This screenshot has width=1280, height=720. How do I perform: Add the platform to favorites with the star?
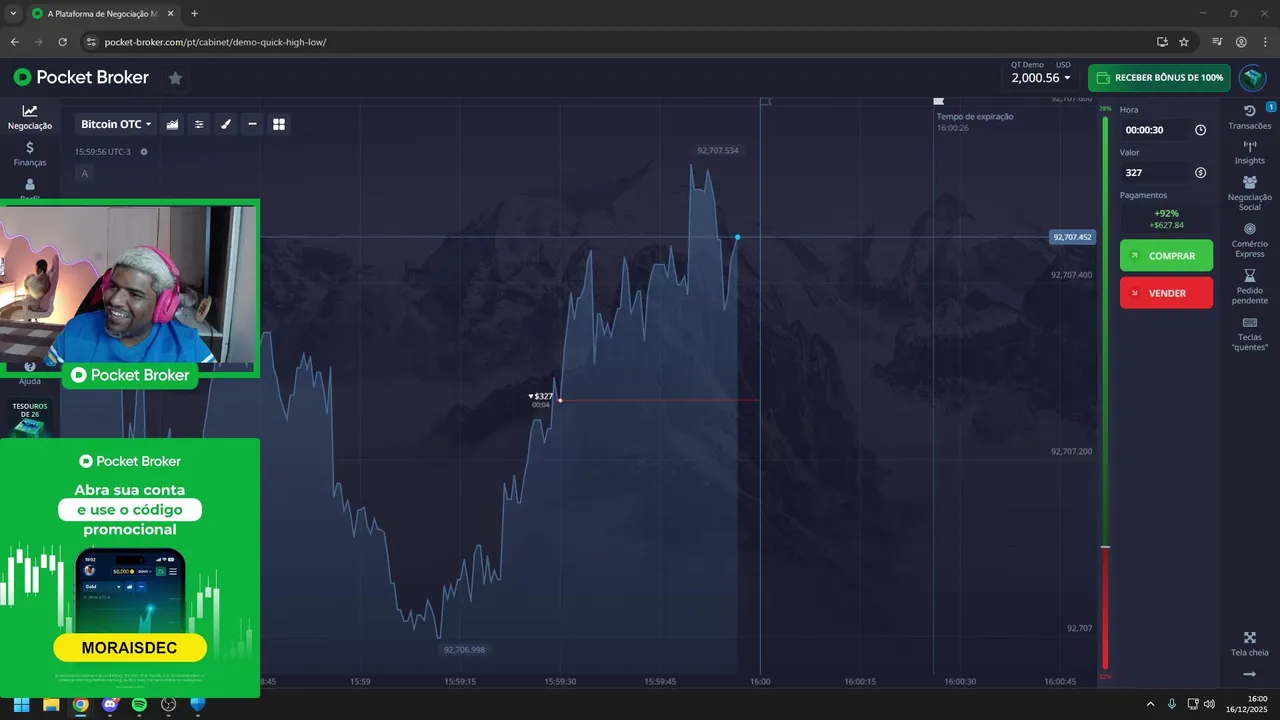[175, 78]
